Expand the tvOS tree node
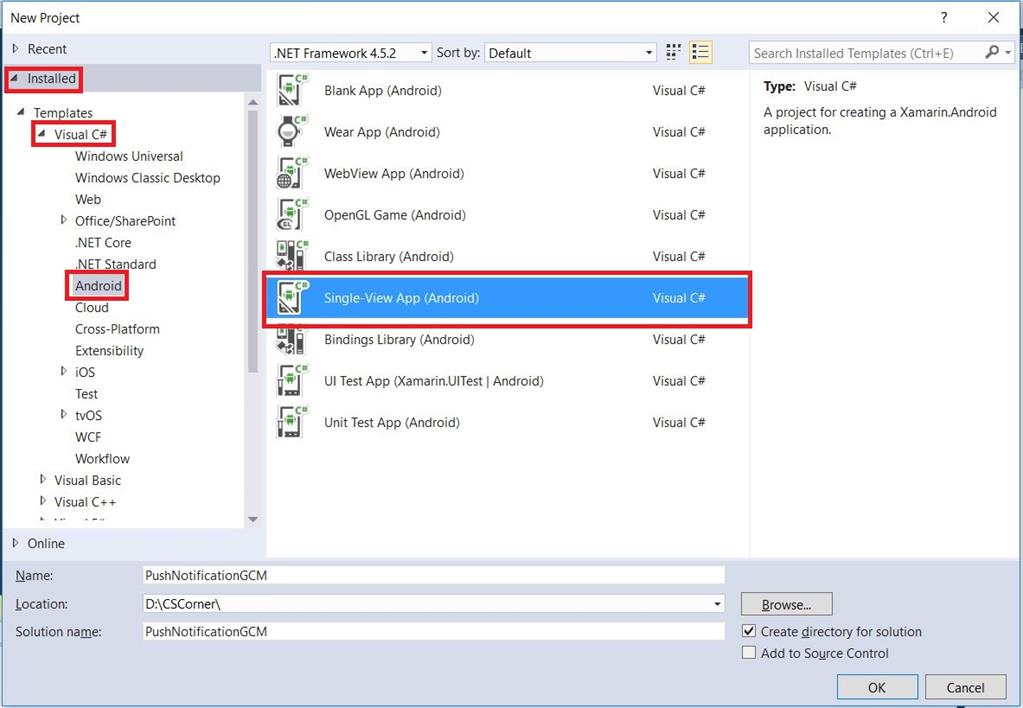 tap(63, 414)
